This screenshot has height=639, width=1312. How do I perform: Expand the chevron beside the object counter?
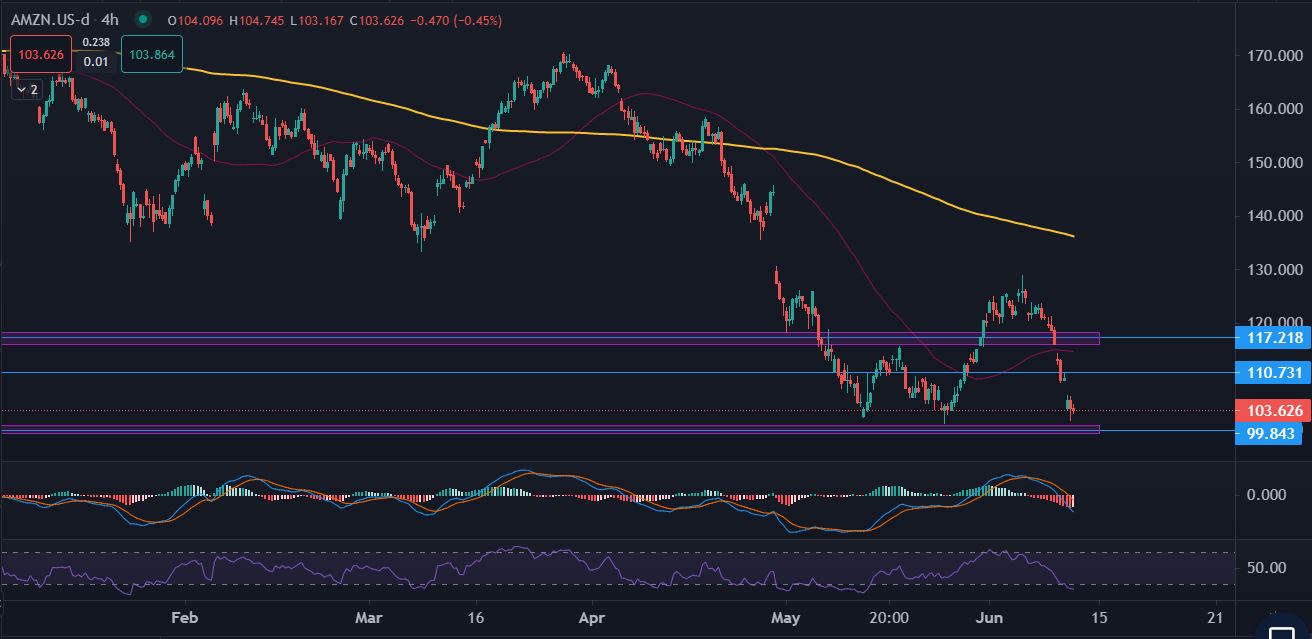[21, 89]
